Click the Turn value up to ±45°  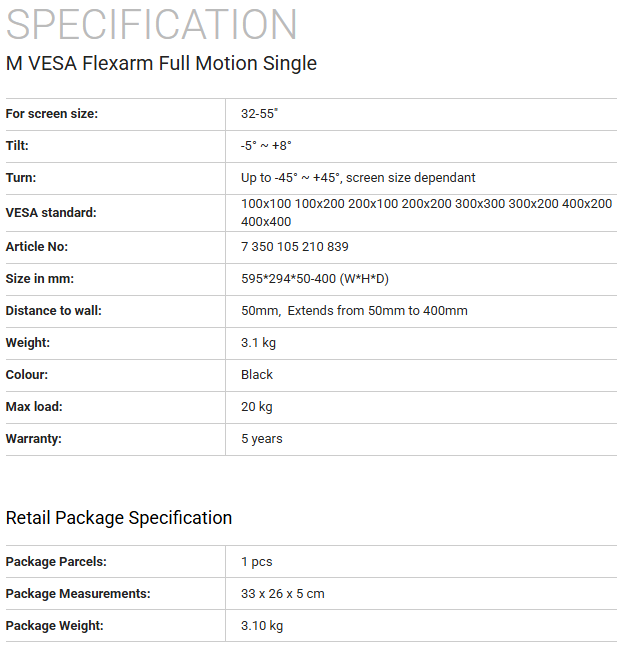coord(358,178)
